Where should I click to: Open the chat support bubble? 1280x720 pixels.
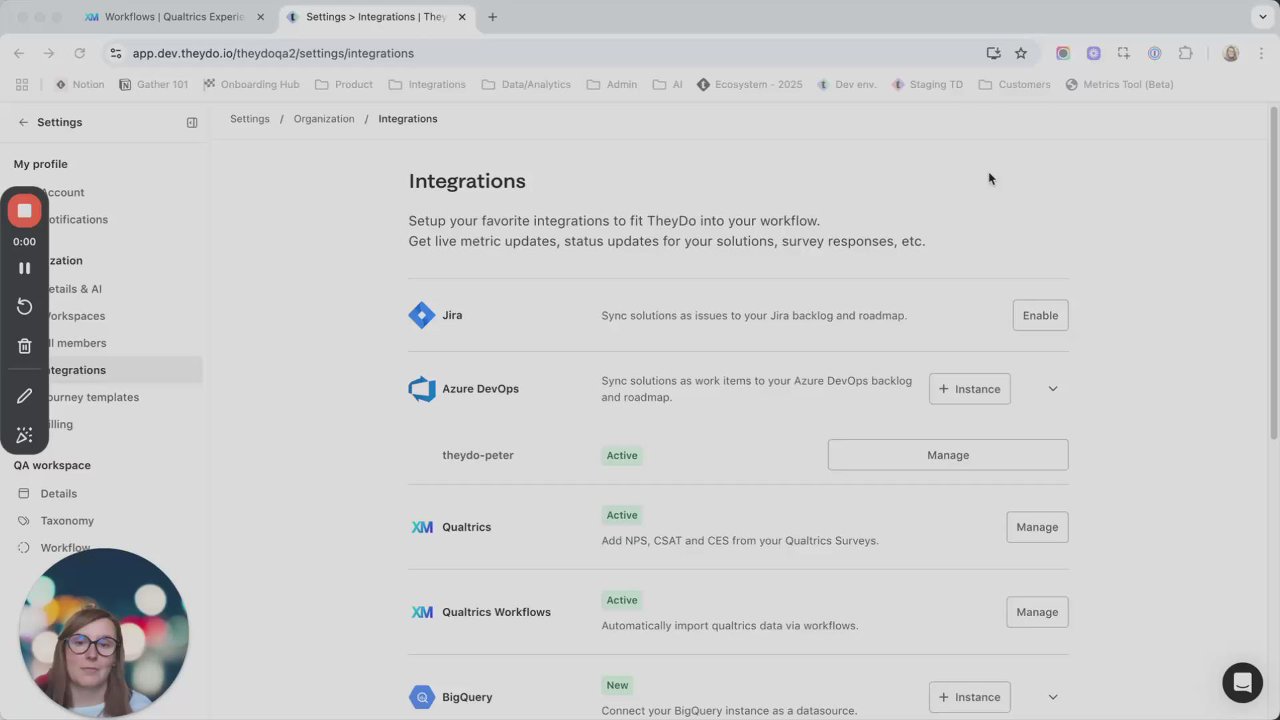pos(1242,683)
